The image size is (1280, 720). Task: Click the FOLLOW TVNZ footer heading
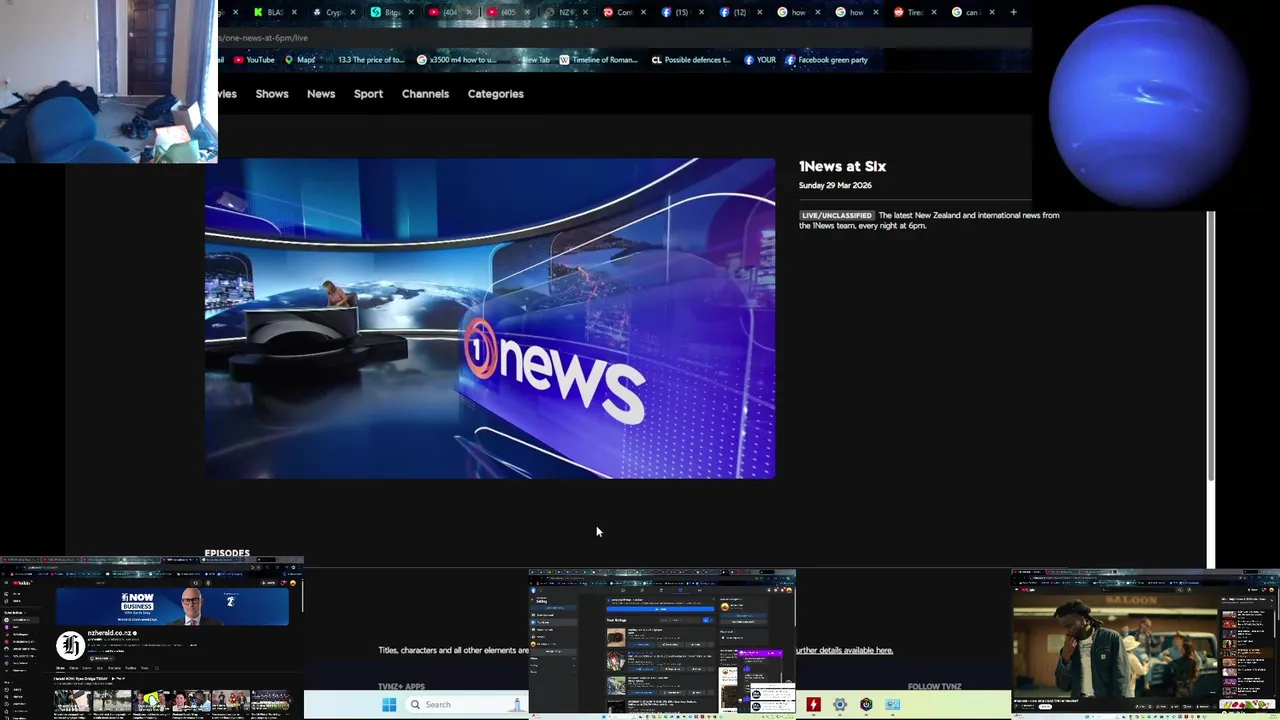point(934,687)
